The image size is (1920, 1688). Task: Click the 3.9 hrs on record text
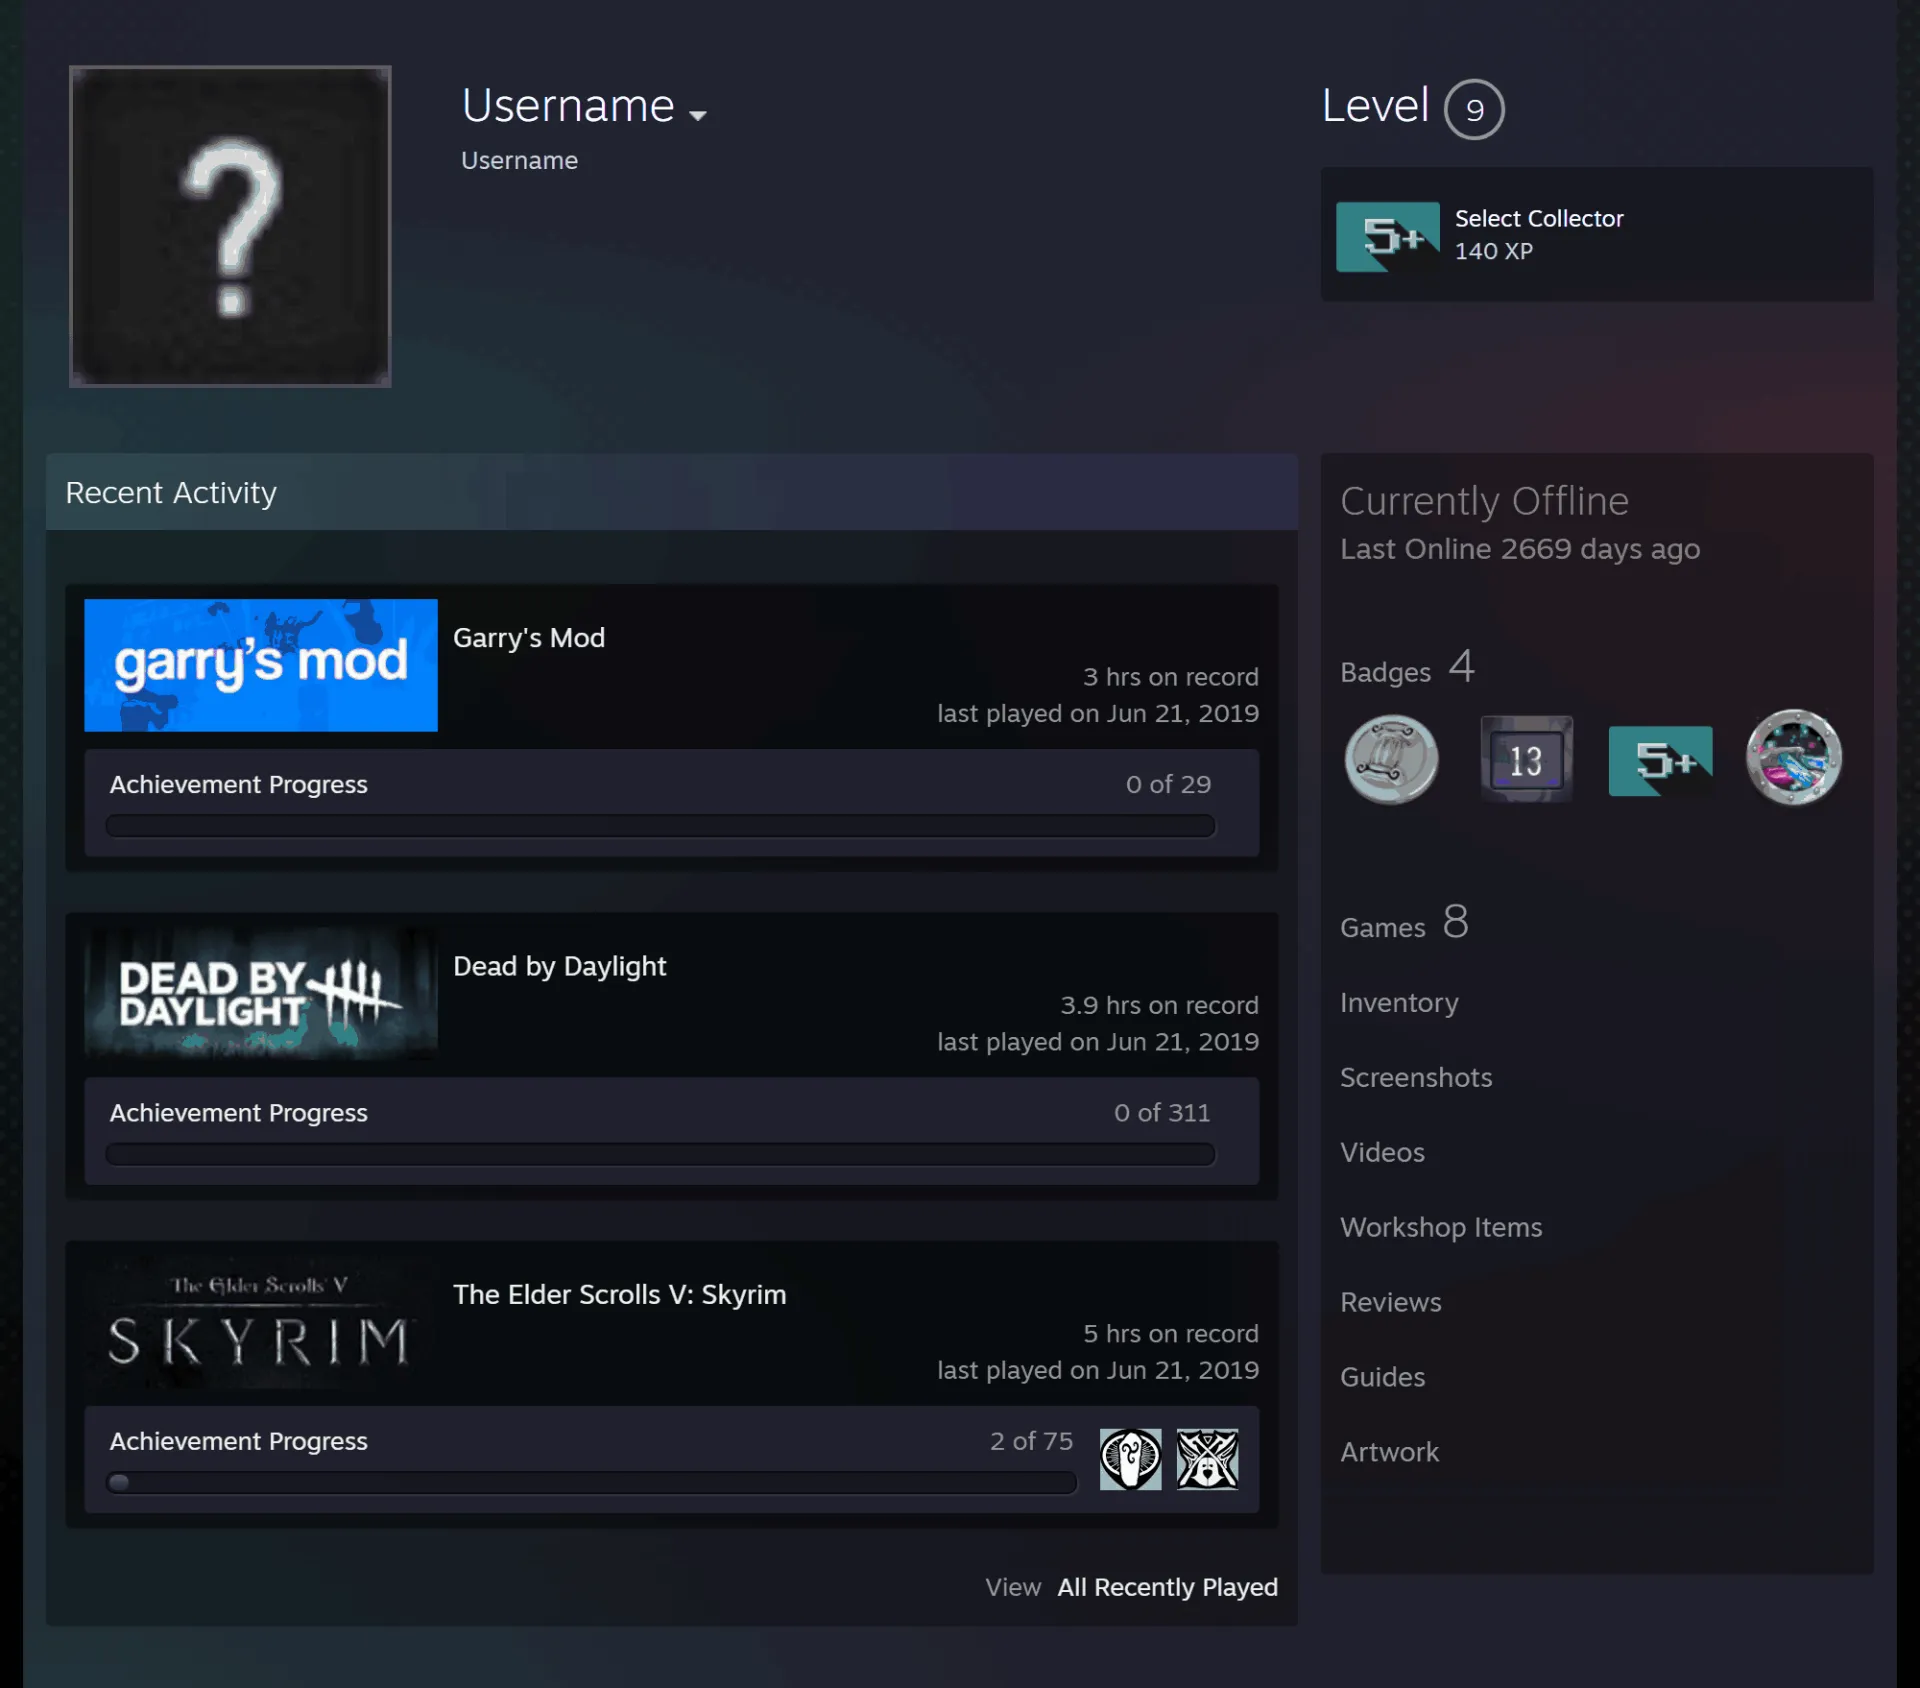[x=1159, y=1005]
